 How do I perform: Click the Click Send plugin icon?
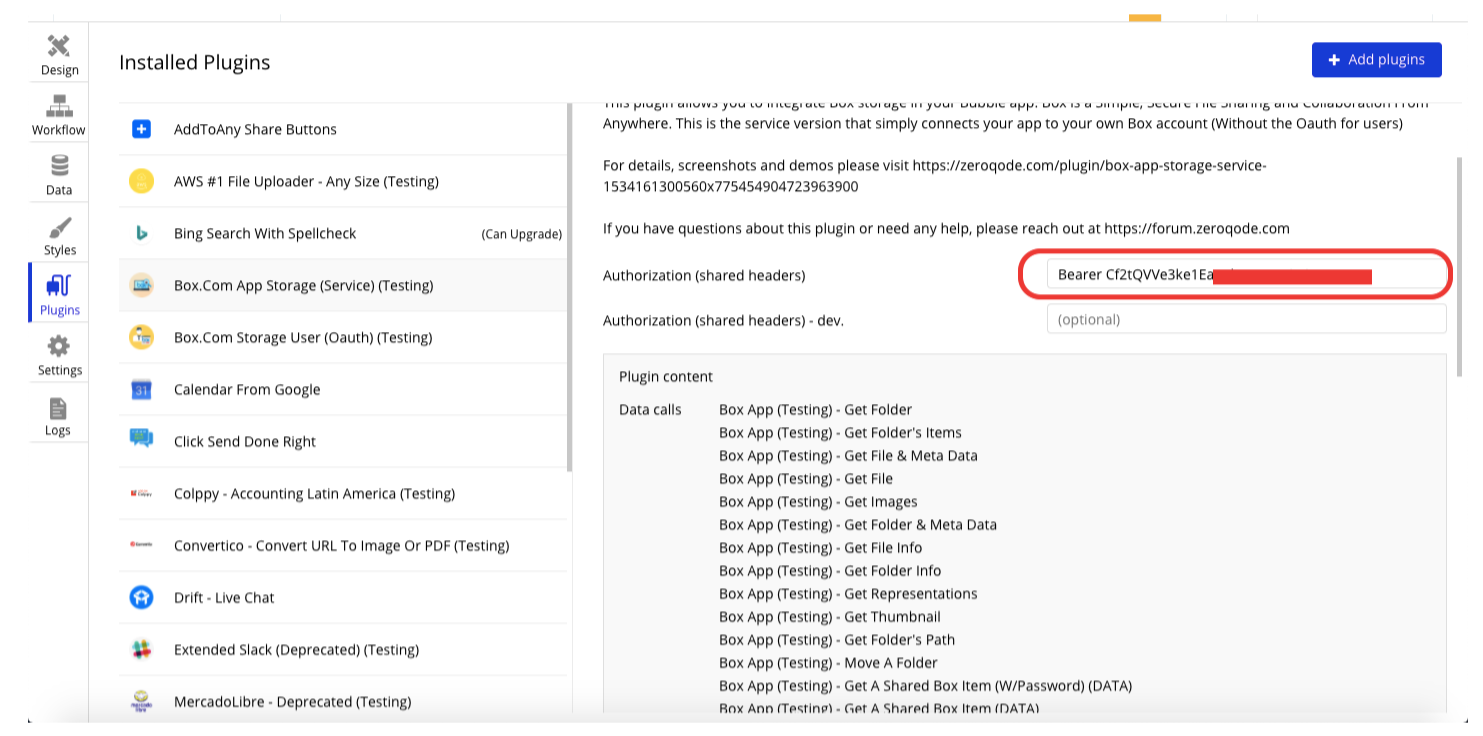141,438
